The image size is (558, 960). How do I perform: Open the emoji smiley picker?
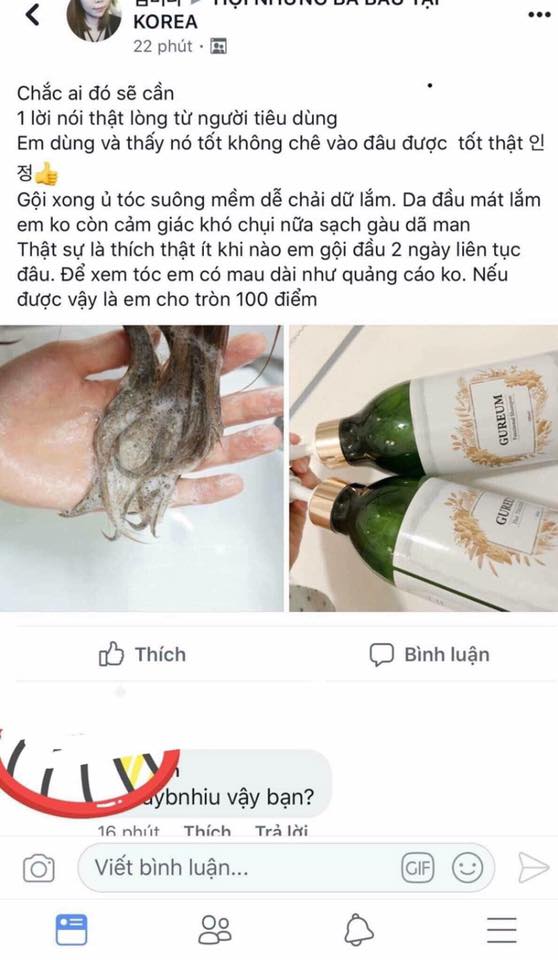[x=467, y=868]
